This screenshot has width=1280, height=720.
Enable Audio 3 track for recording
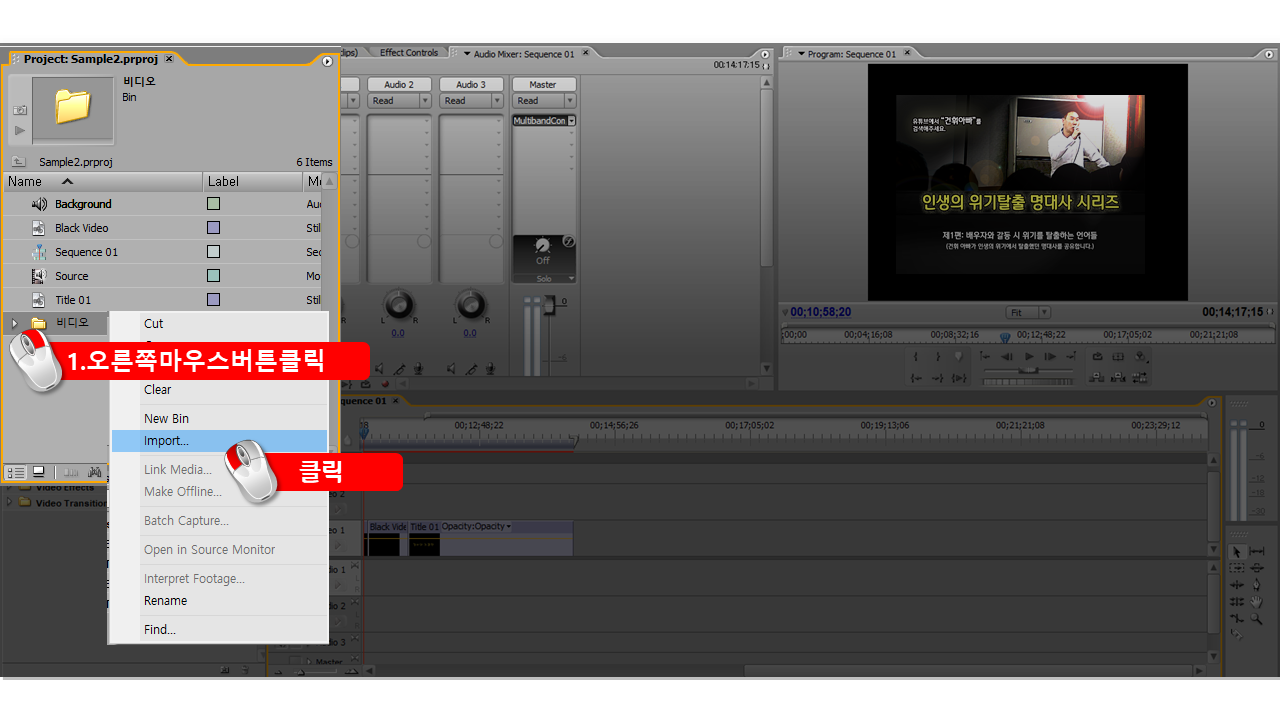point(490,369)
